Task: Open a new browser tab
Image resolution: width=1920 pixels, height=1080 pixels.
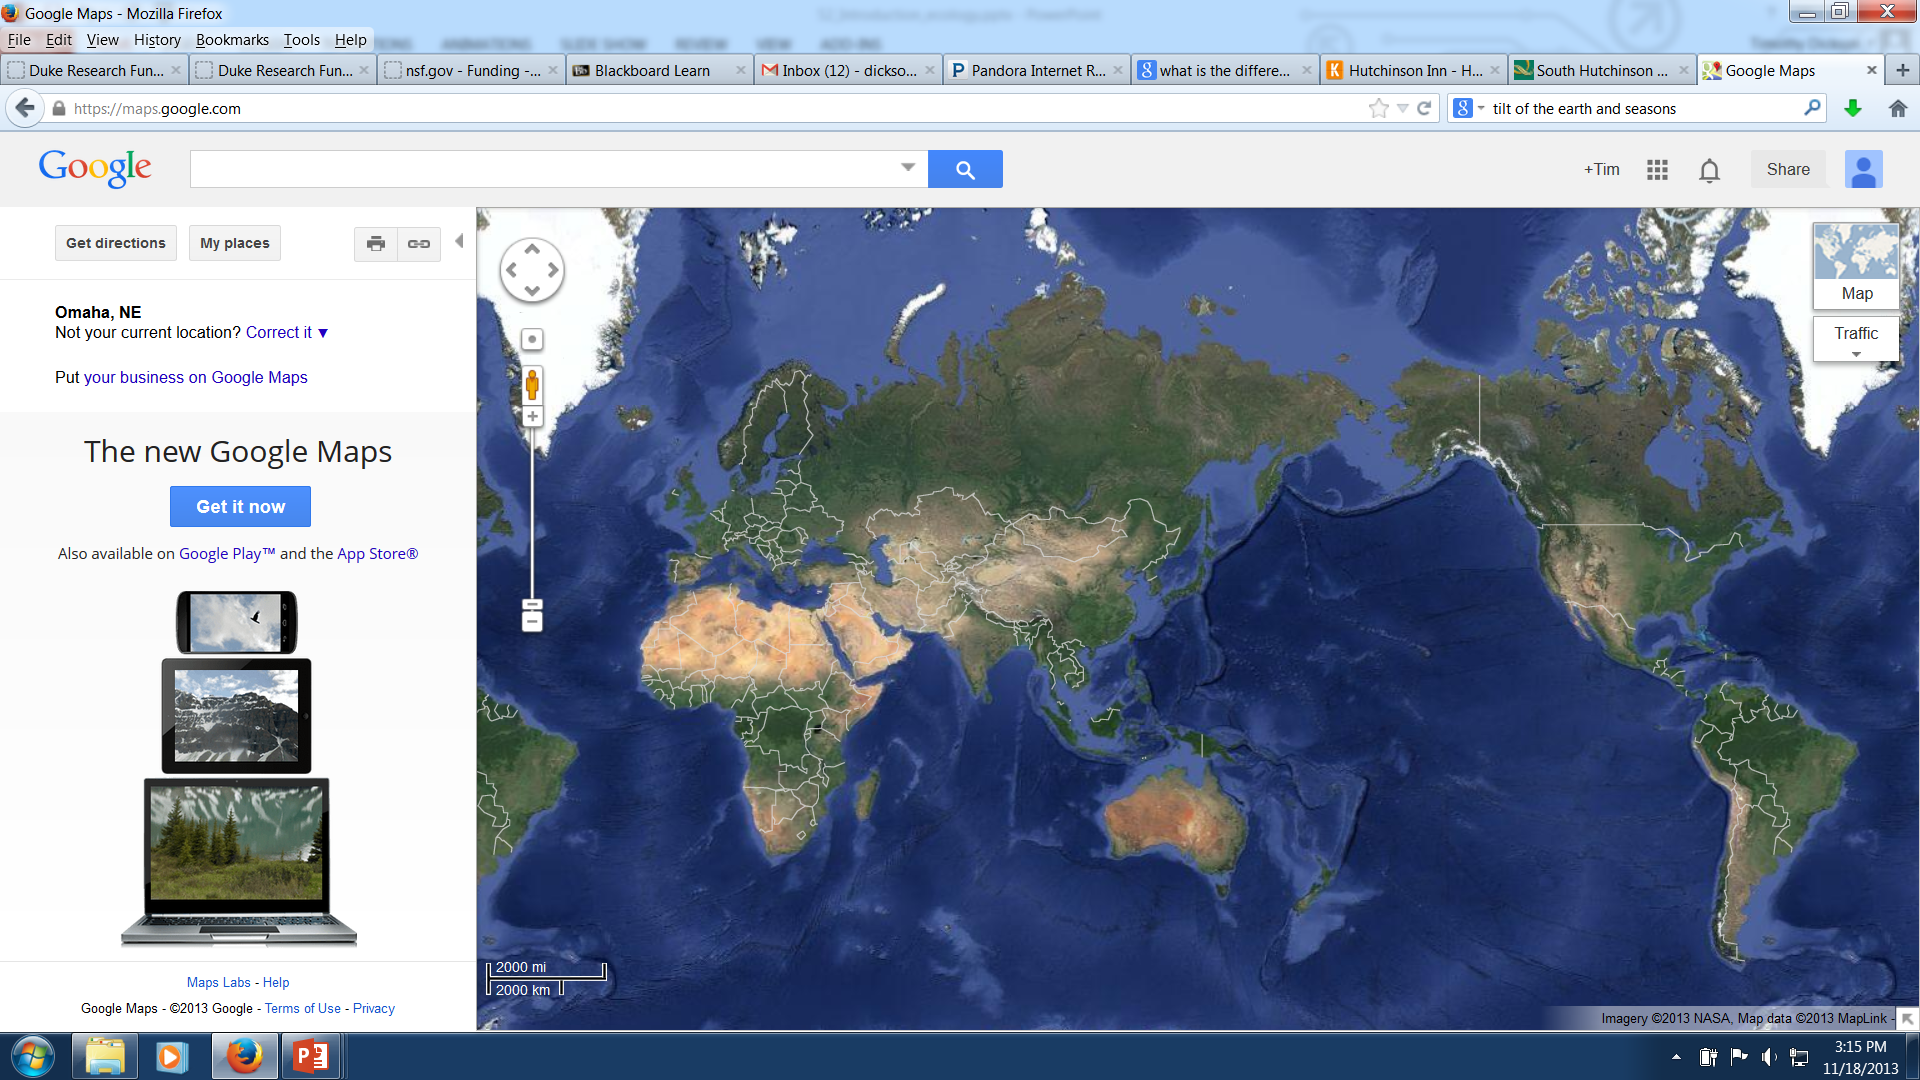Action: pos(1902,70)
